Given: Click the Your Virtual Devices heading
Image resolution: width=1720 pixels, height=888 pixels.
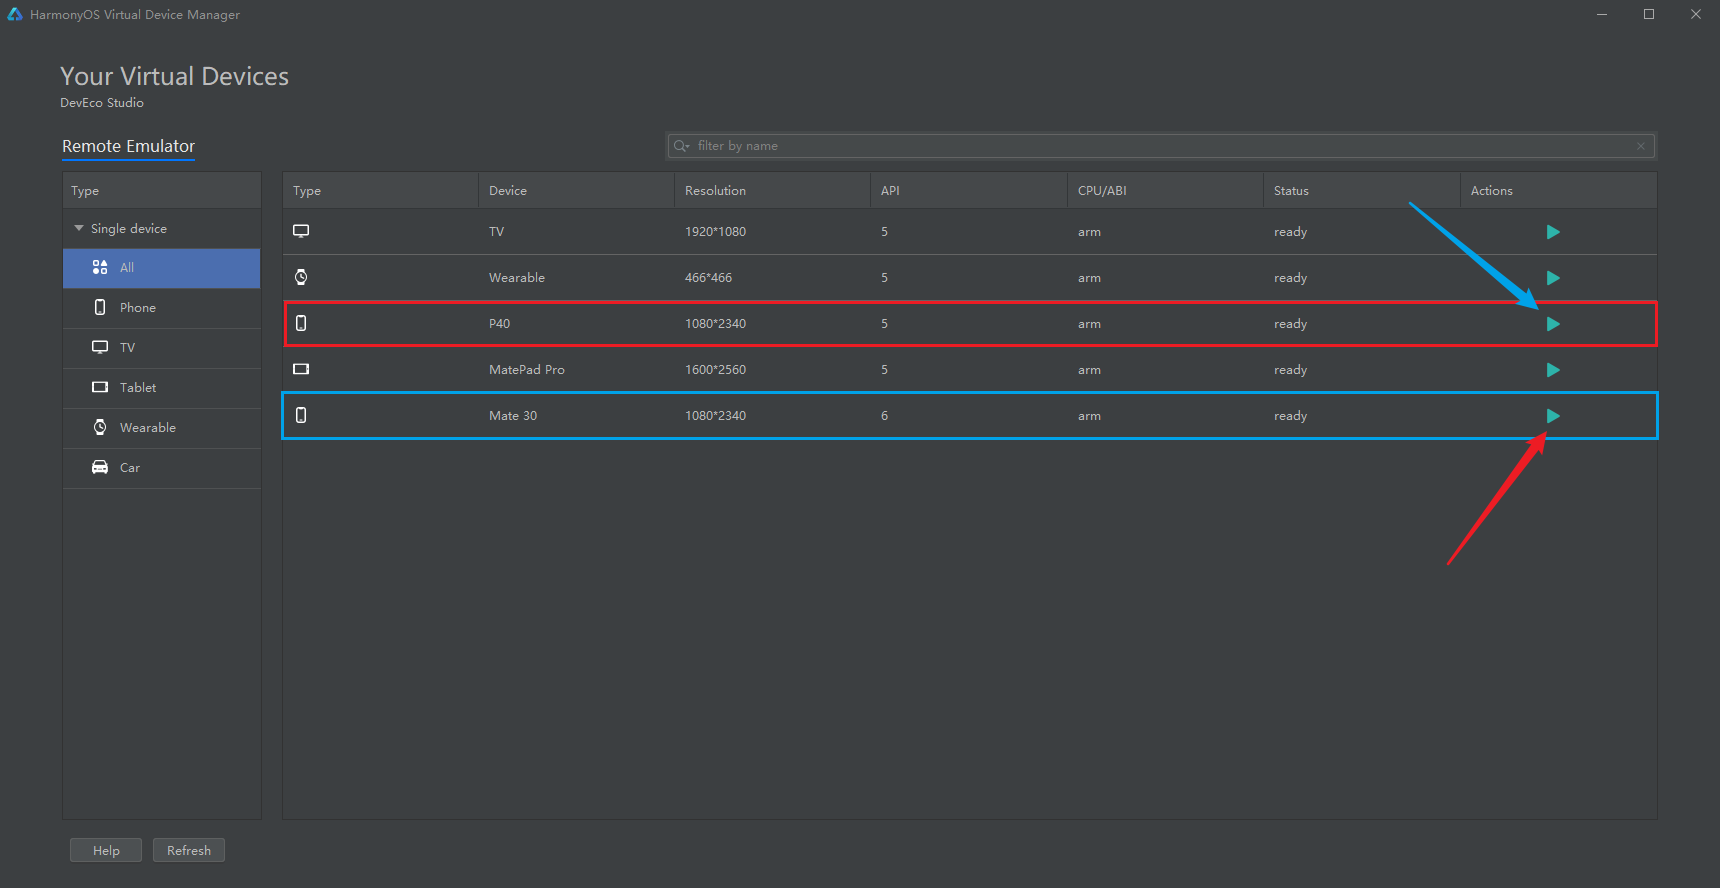Looking at the screenshot, I should [174, 76].
